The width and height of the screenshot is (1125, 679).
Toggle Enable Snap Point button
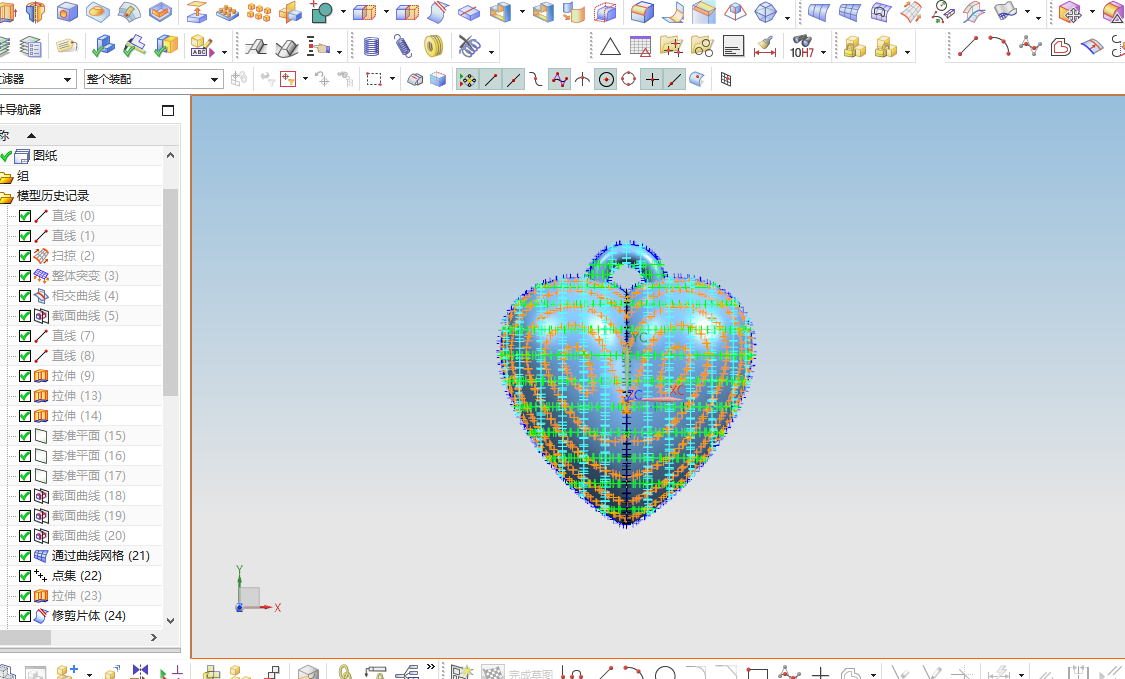(x=468, y=80)
